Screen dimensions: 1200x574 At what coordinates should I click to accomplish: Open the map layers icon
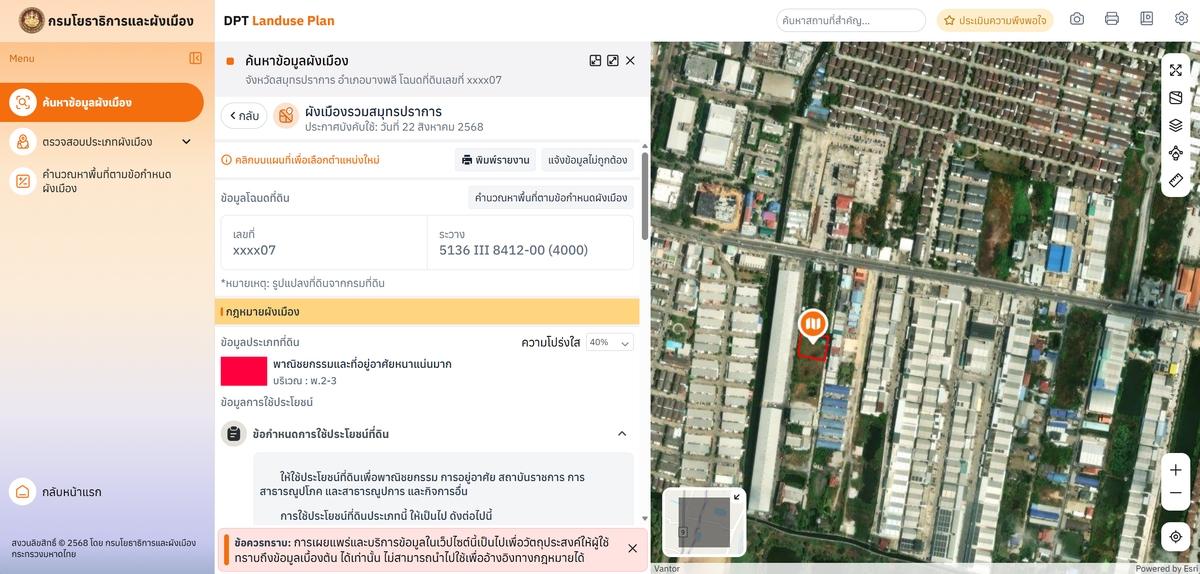(1176, 126)
